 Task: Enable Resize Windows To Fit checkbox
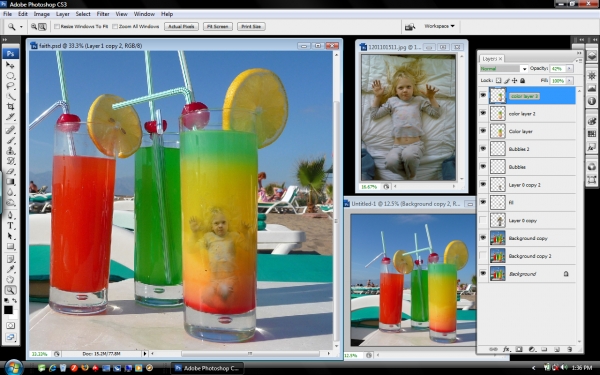coord(57,26)
